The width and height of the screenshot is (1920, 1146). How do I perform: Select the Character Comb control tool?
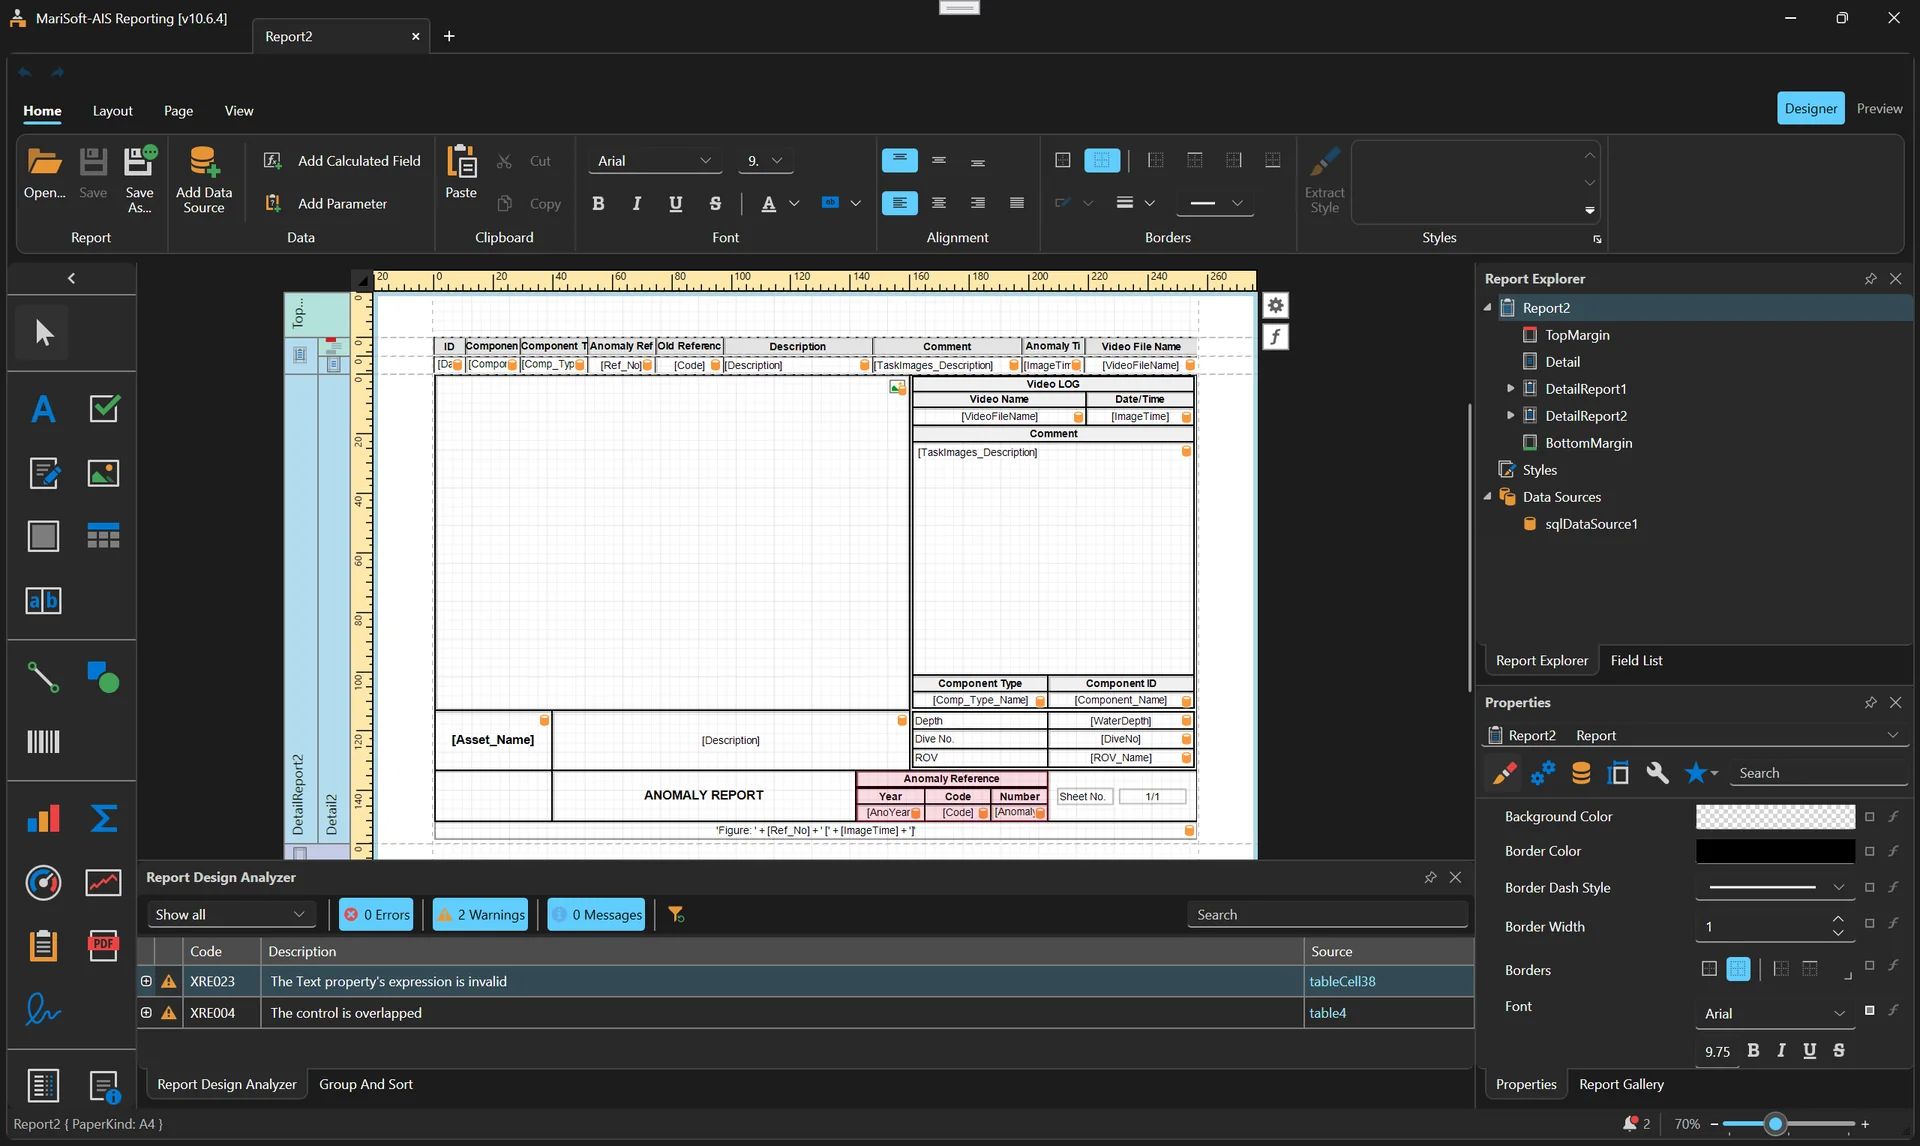point(43,600)
